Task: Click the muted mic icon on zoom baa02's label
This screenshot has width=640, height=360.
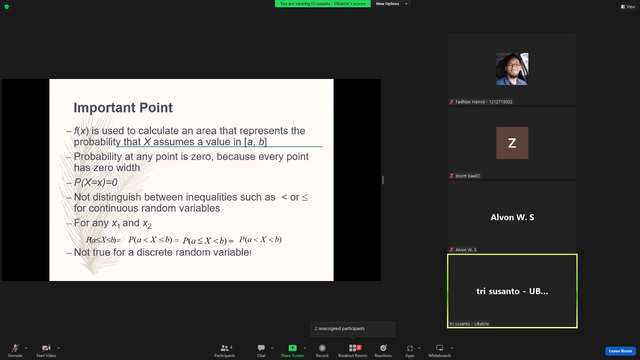Action: pyautogui.click(x=451, y=176)
